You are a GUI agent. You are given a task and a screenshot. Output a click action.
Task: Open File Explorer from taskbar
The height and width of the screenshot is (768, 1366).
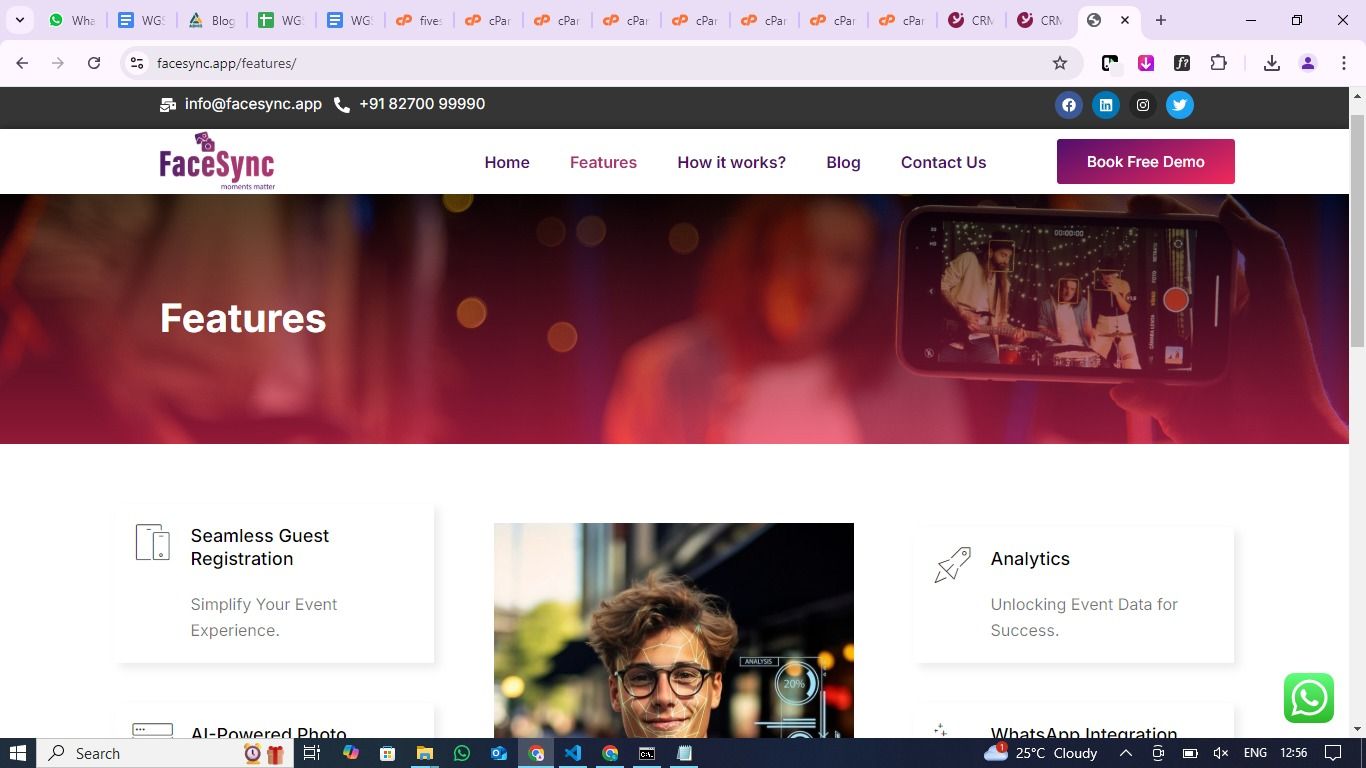(x=425, y=753)
